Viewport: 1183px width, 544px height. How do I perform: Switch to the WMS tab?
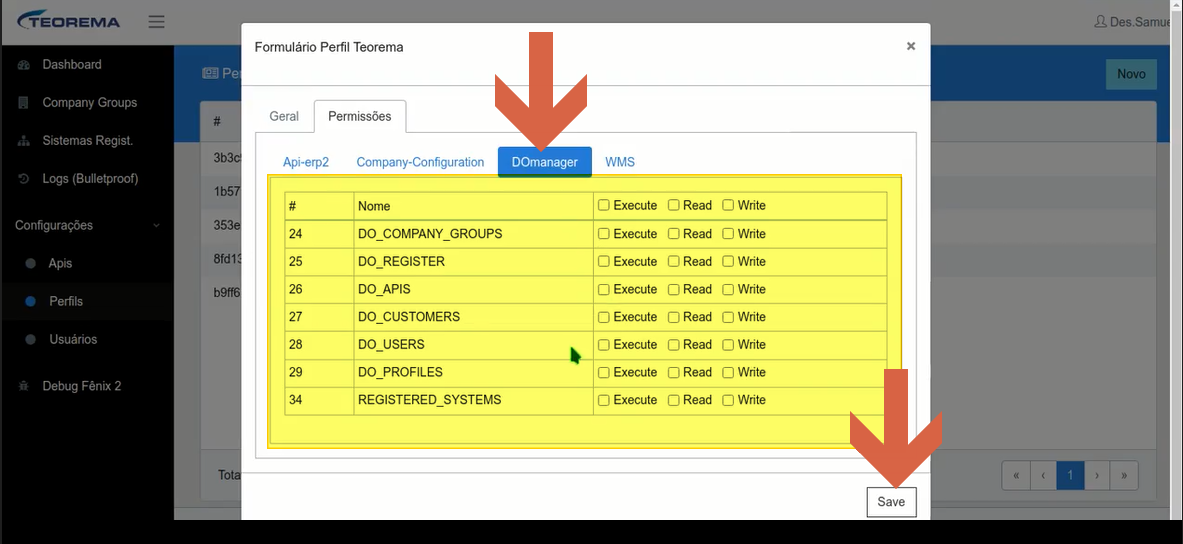click(x=619, y=161)
